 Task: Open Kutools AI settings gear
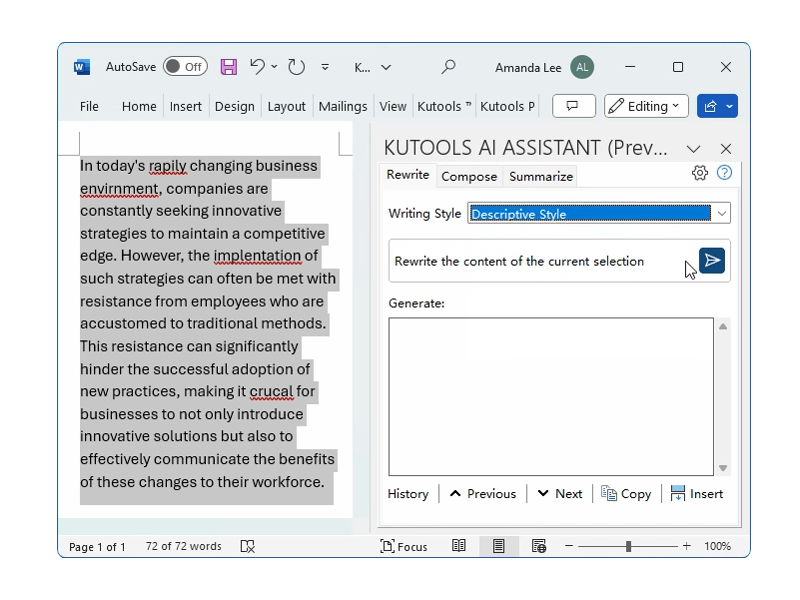tap(700, 173)
